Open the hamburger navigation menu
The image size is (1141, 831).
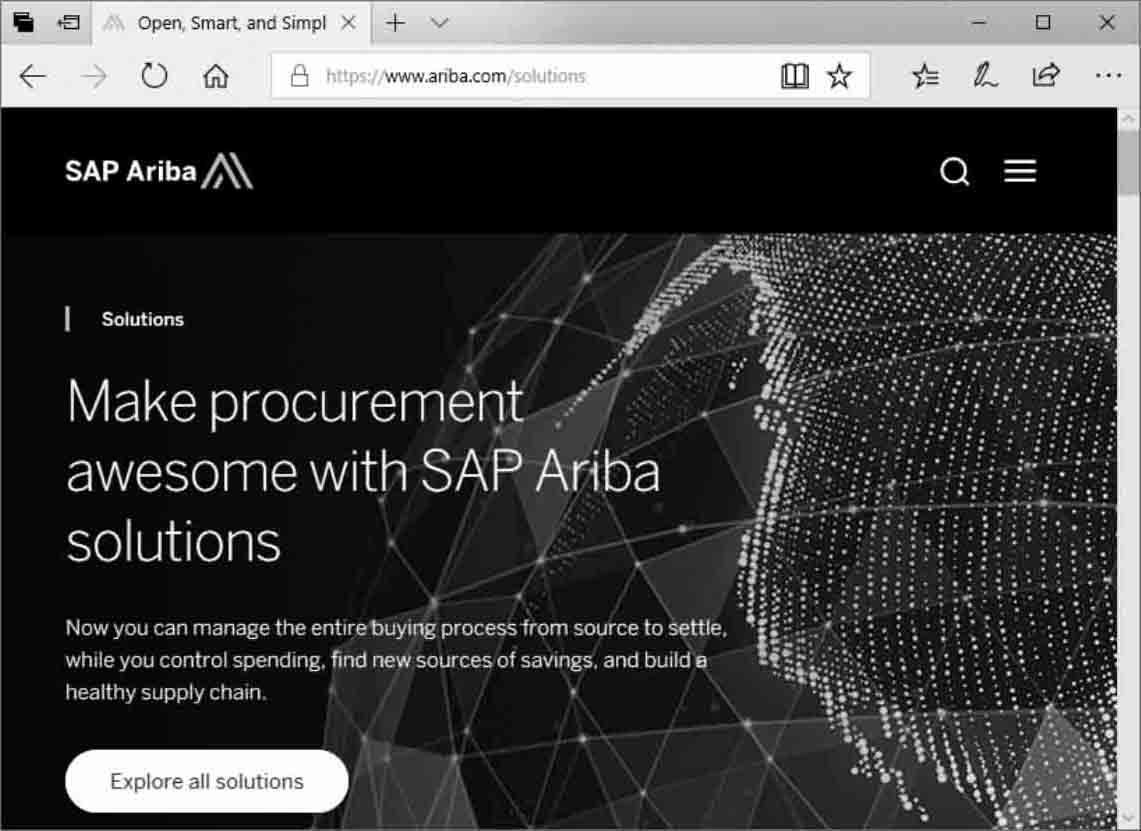1020,171
